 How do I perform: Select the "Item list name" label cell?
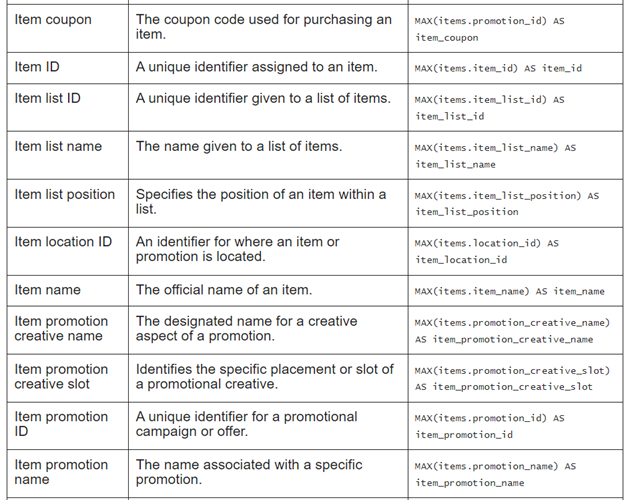[x=58, y=146]
